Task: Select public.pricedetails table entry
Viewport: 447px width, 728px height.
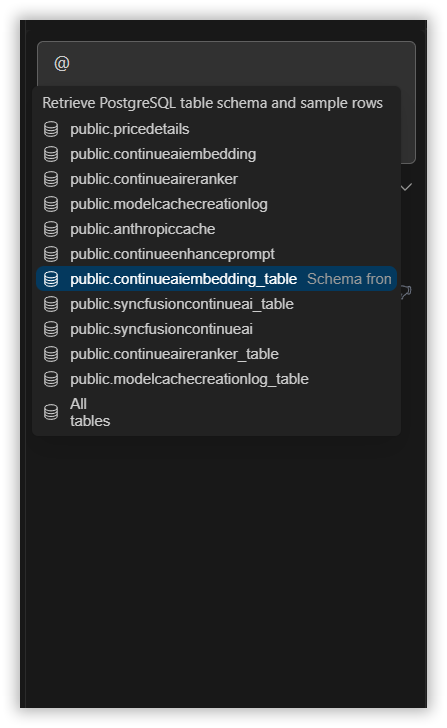Action: (216, 129)
